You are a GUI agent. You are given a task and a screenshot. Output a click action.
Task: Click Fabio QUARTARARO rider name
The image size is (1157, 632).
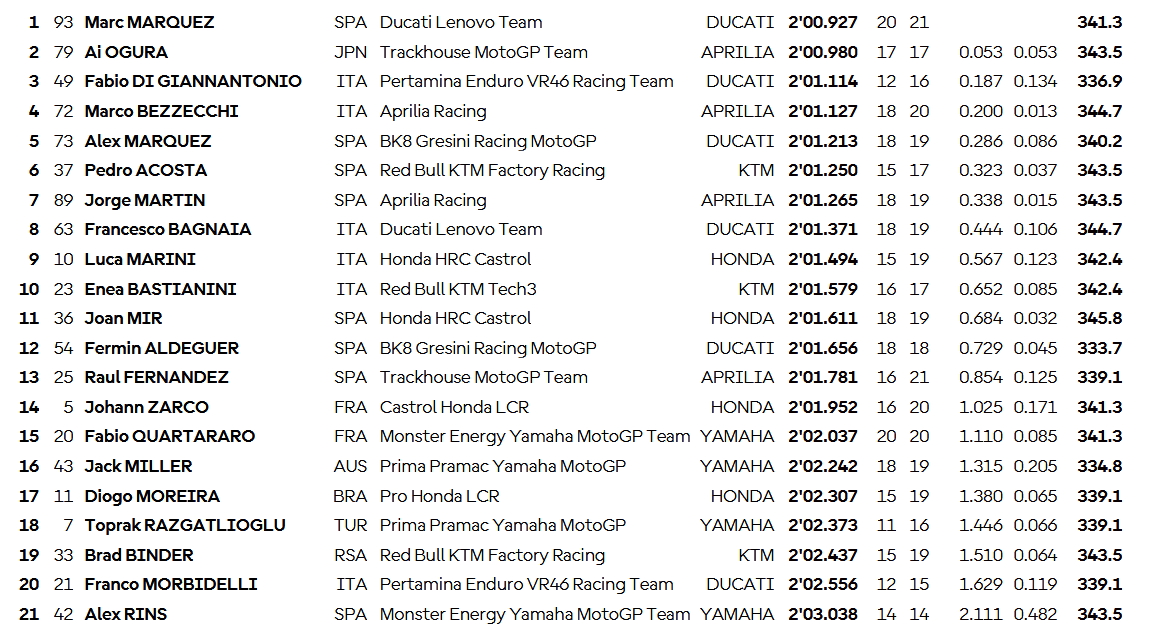170,436
